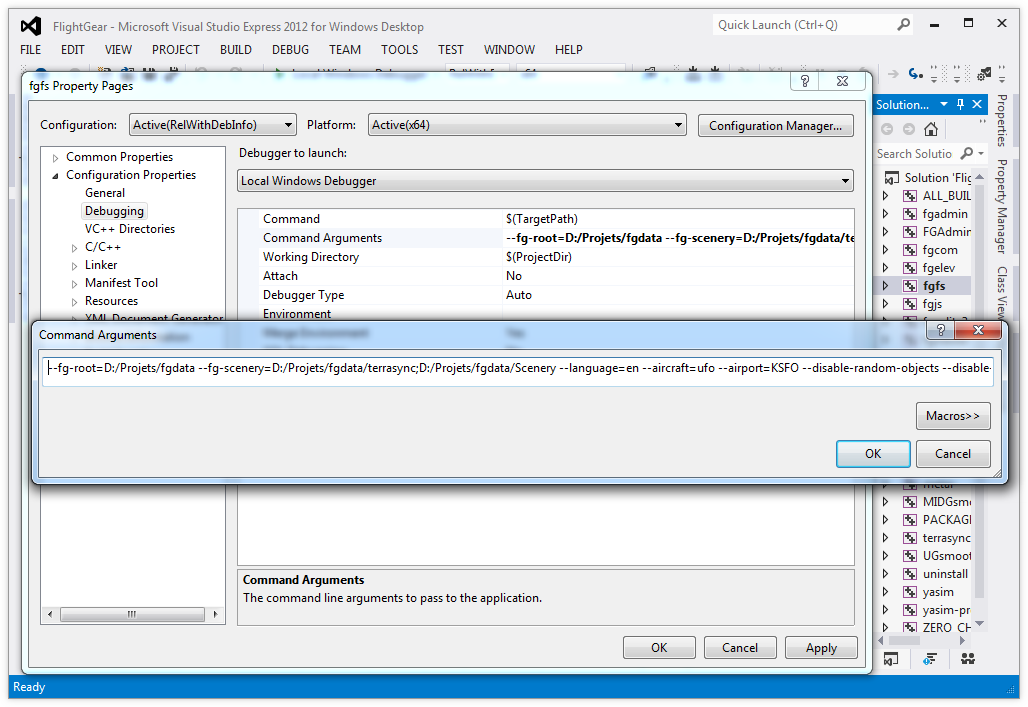
Task: Click the fgjs project icon
Action: coord(910,304)
